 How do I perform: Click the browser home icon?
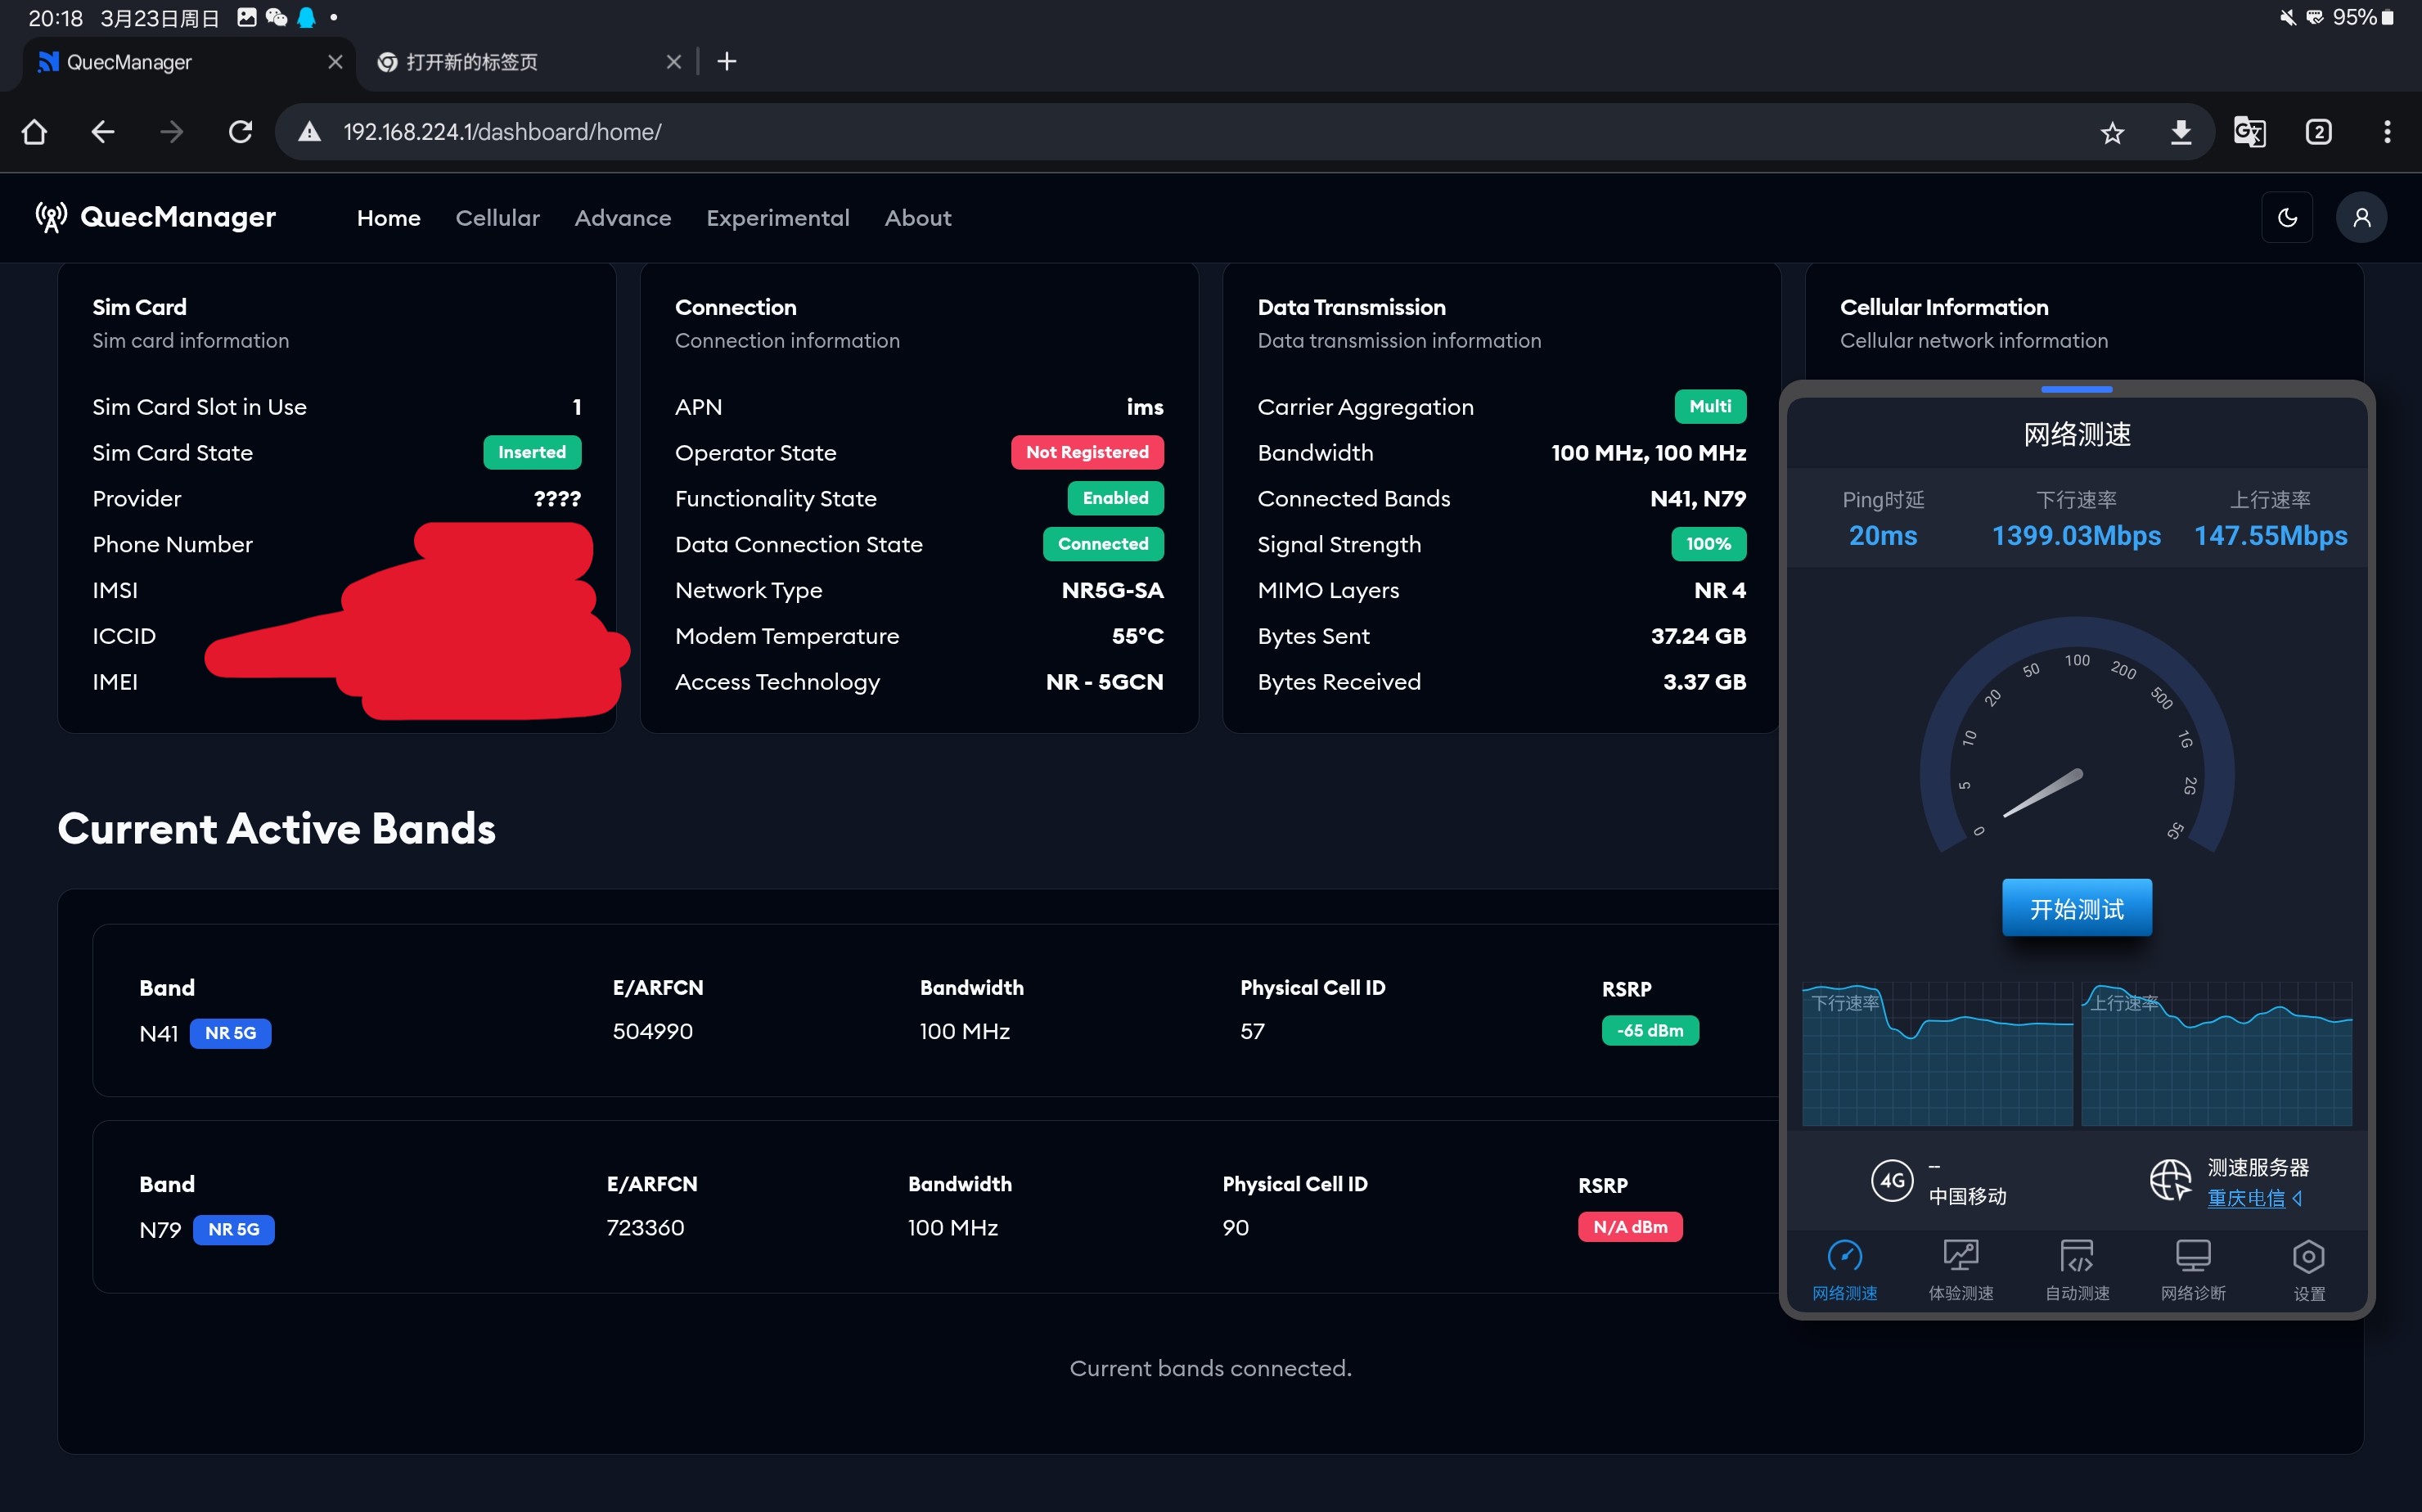coord(34,132)
